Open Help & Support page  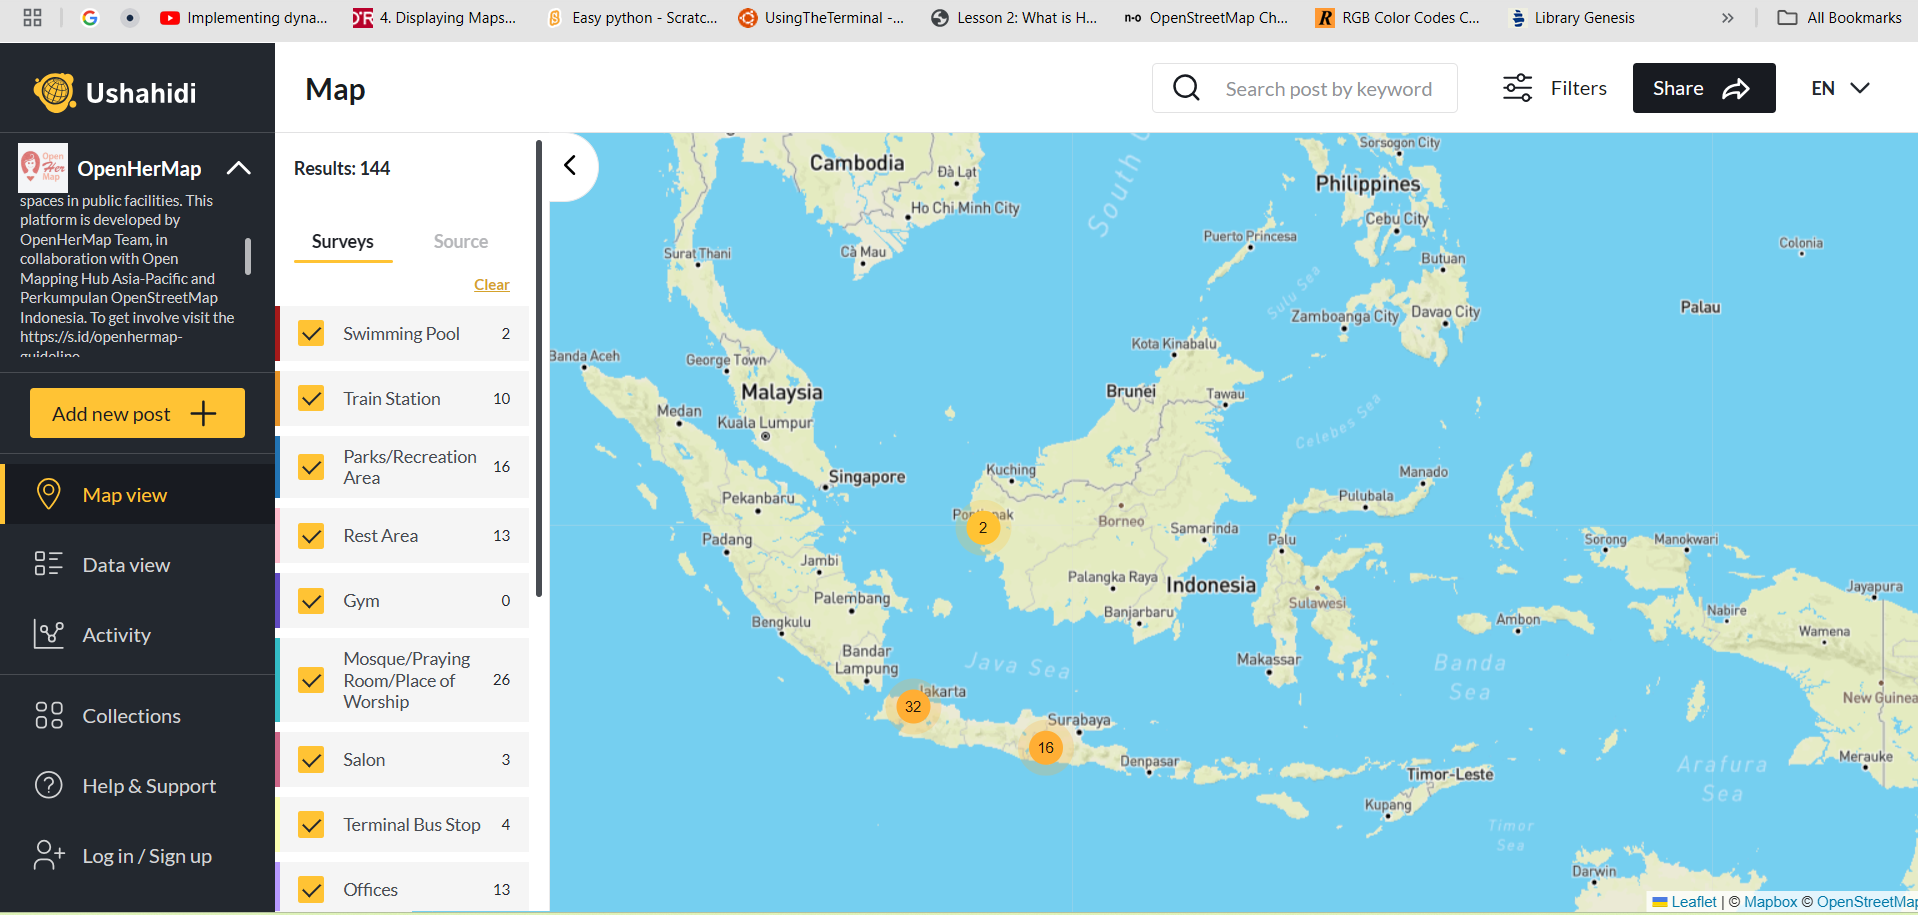(x=148, y=786)
